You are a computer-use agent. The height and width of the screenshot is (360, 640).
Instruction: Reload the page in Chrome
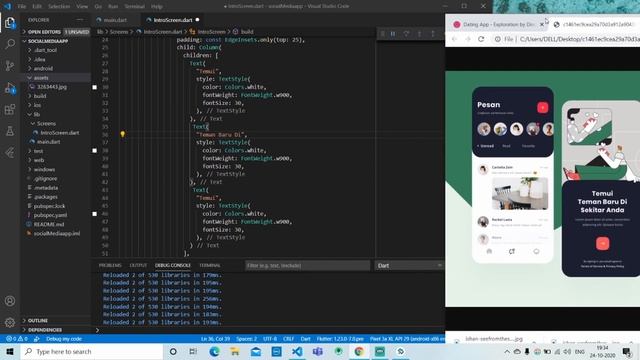tap(481, 39)
